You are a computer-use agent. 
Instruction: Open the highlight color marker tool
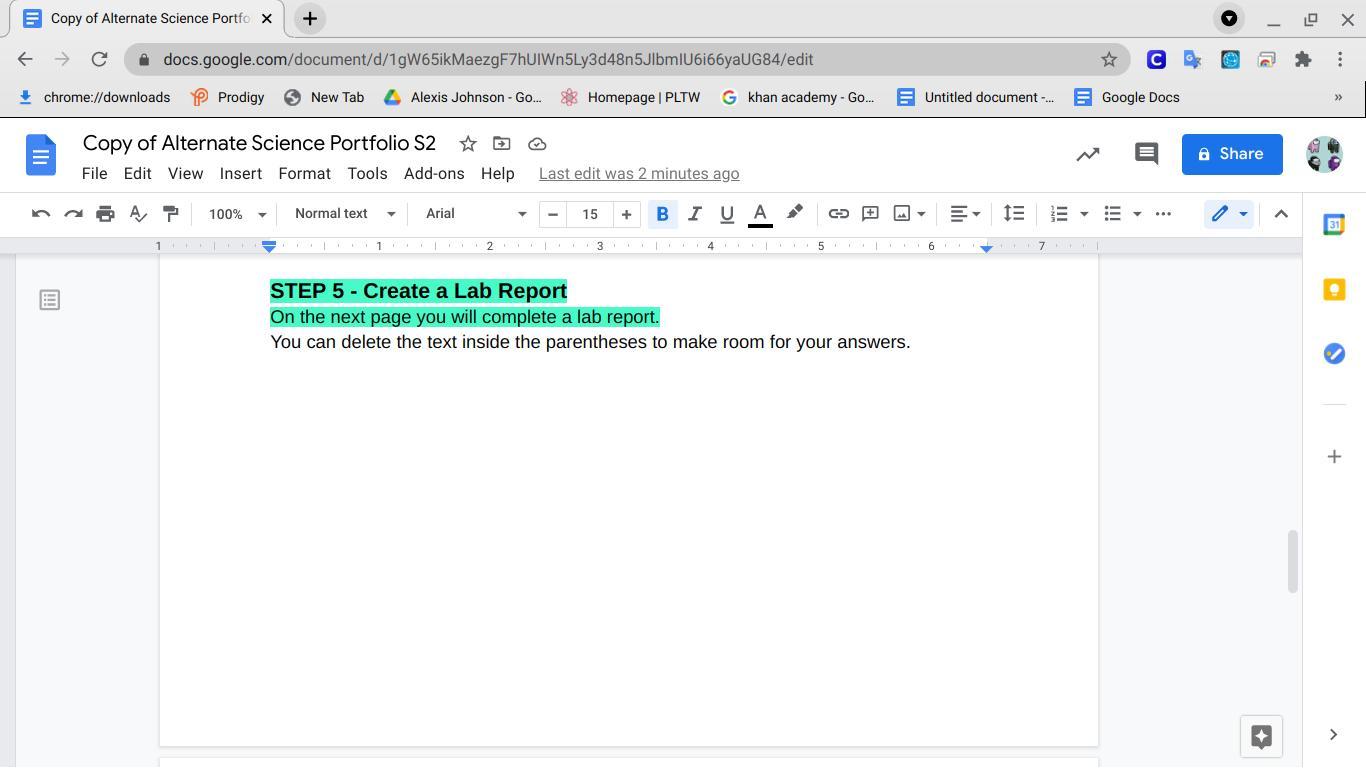click(794, 213)
